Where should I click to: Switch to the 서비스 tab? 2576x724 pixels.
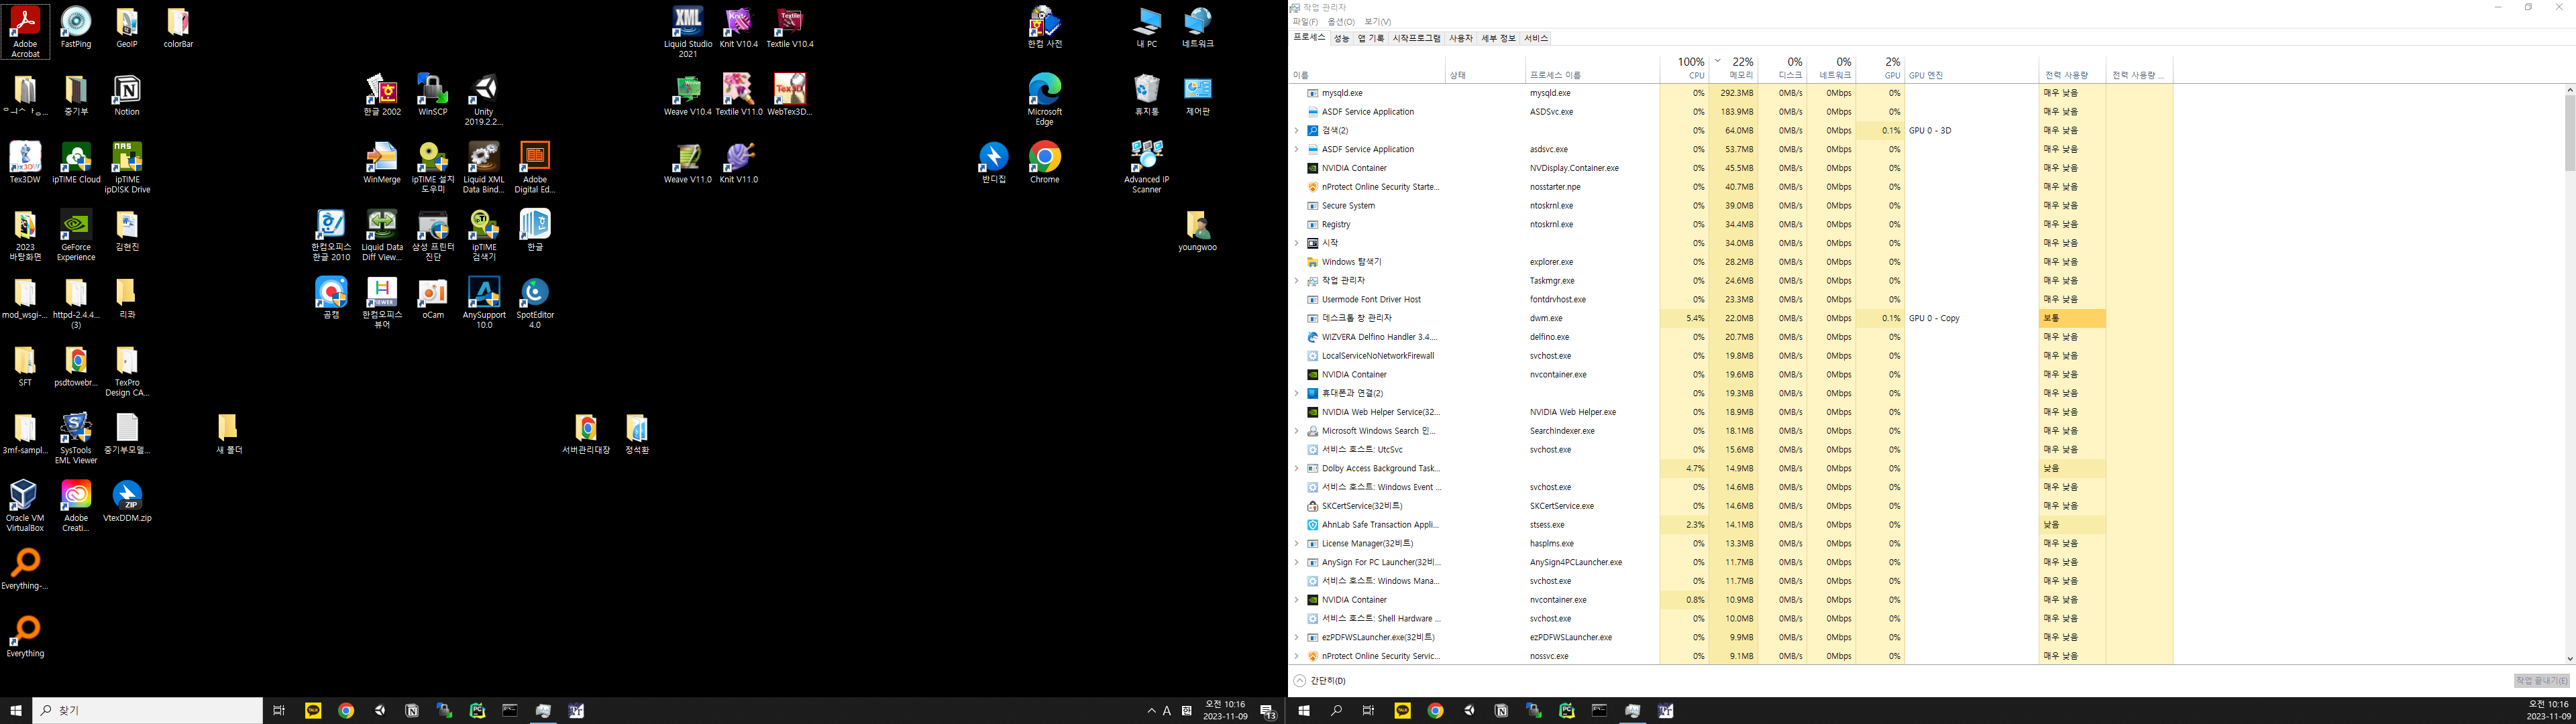tap(1535, 38)
